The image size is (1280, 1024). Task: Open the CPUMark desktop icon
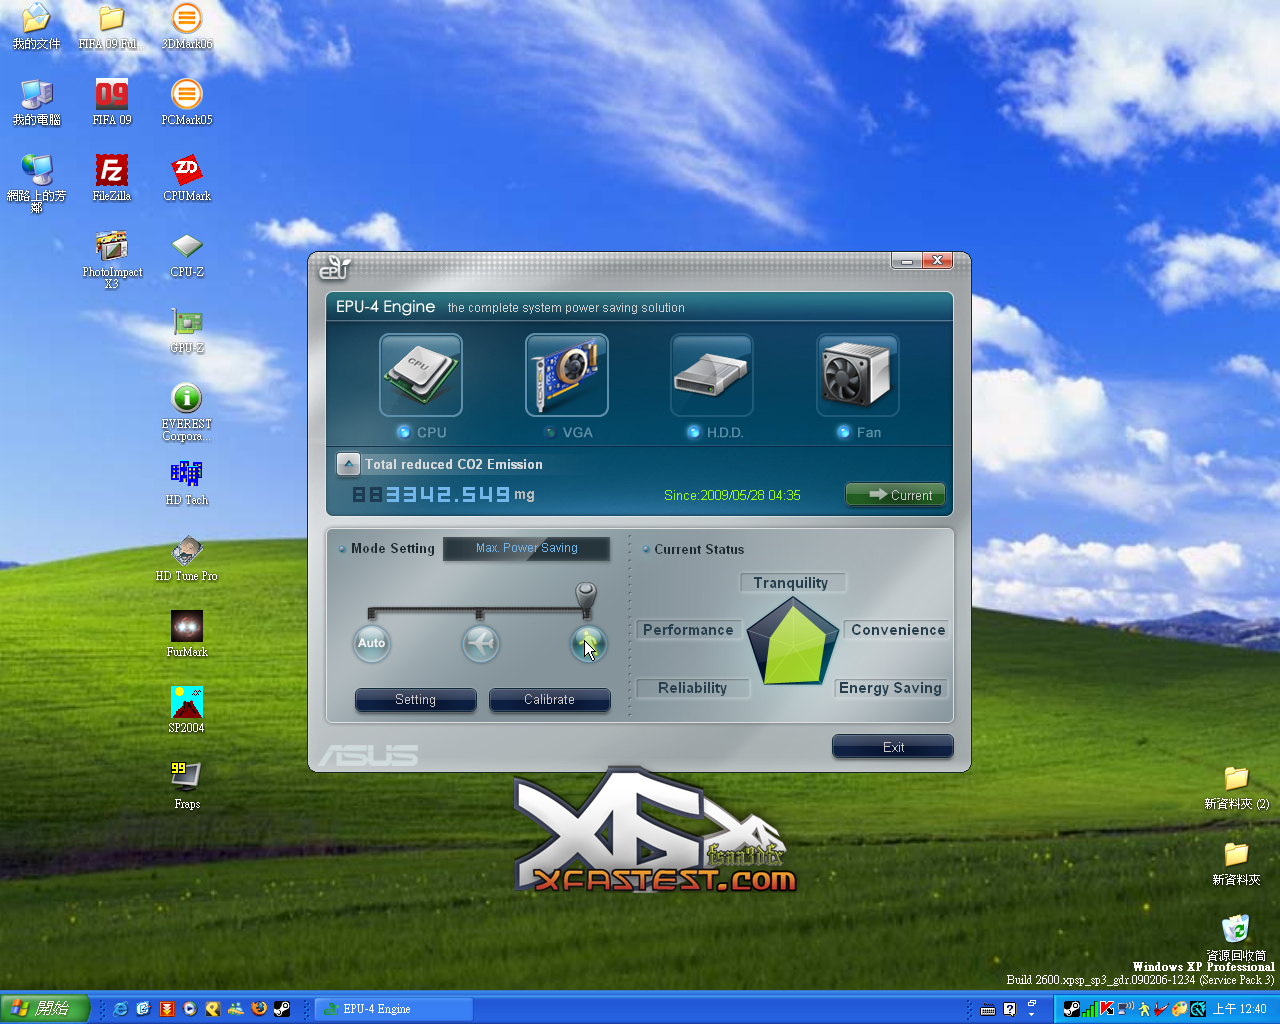(x=187, y=178)
